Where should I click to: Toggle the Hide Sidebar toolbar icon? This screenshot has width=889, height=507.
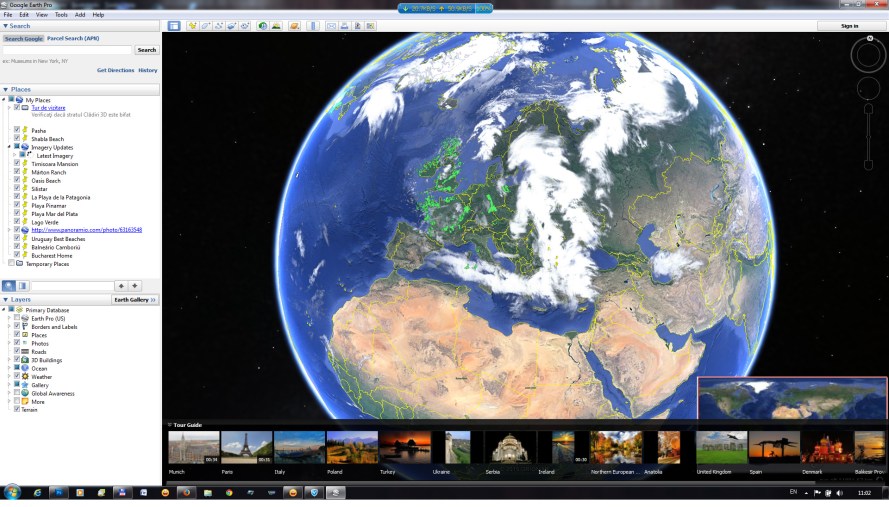174,25
